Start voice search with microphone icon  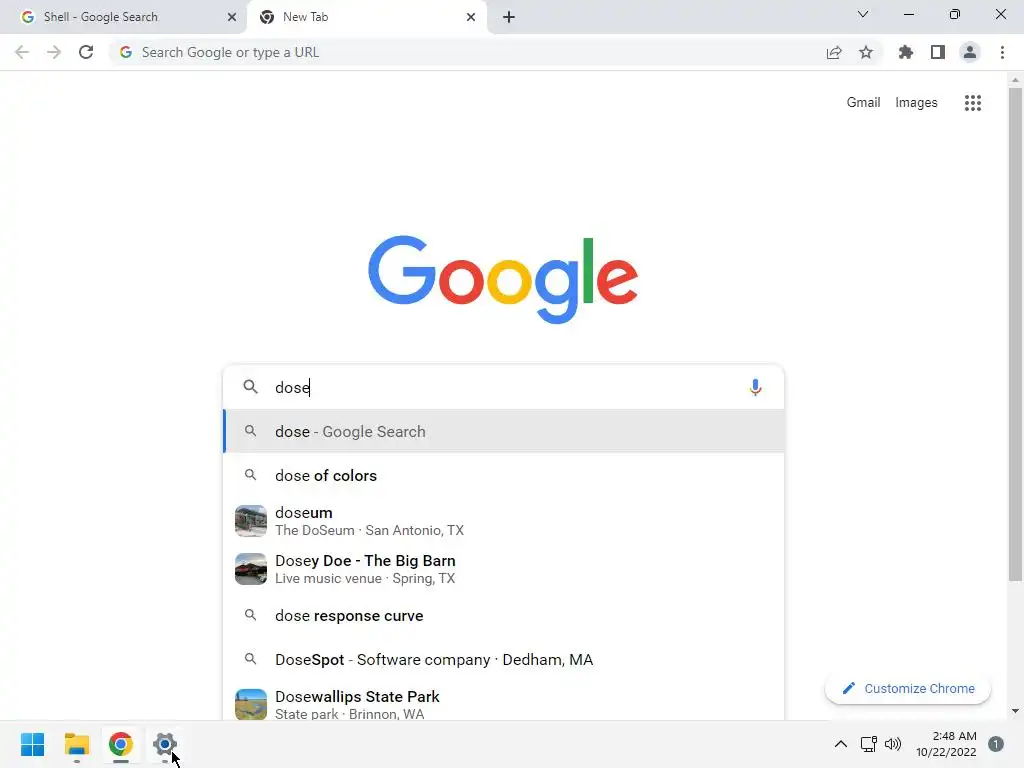[x=755, y=387]
